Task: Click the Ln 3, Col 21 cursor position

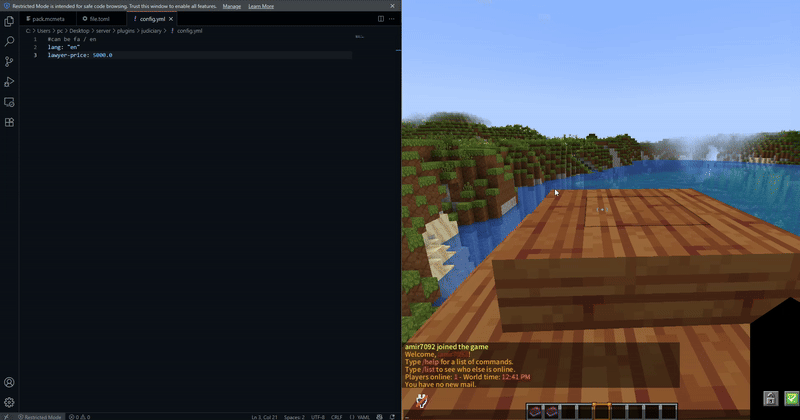Action: pyautogui.click(x=264, y=416)
